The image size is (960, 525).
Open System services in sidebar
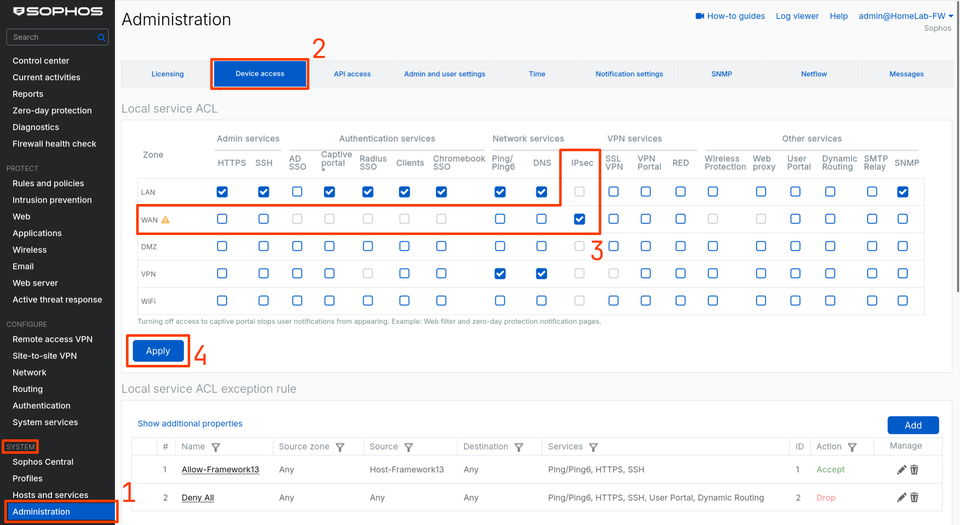click(45, 422)
